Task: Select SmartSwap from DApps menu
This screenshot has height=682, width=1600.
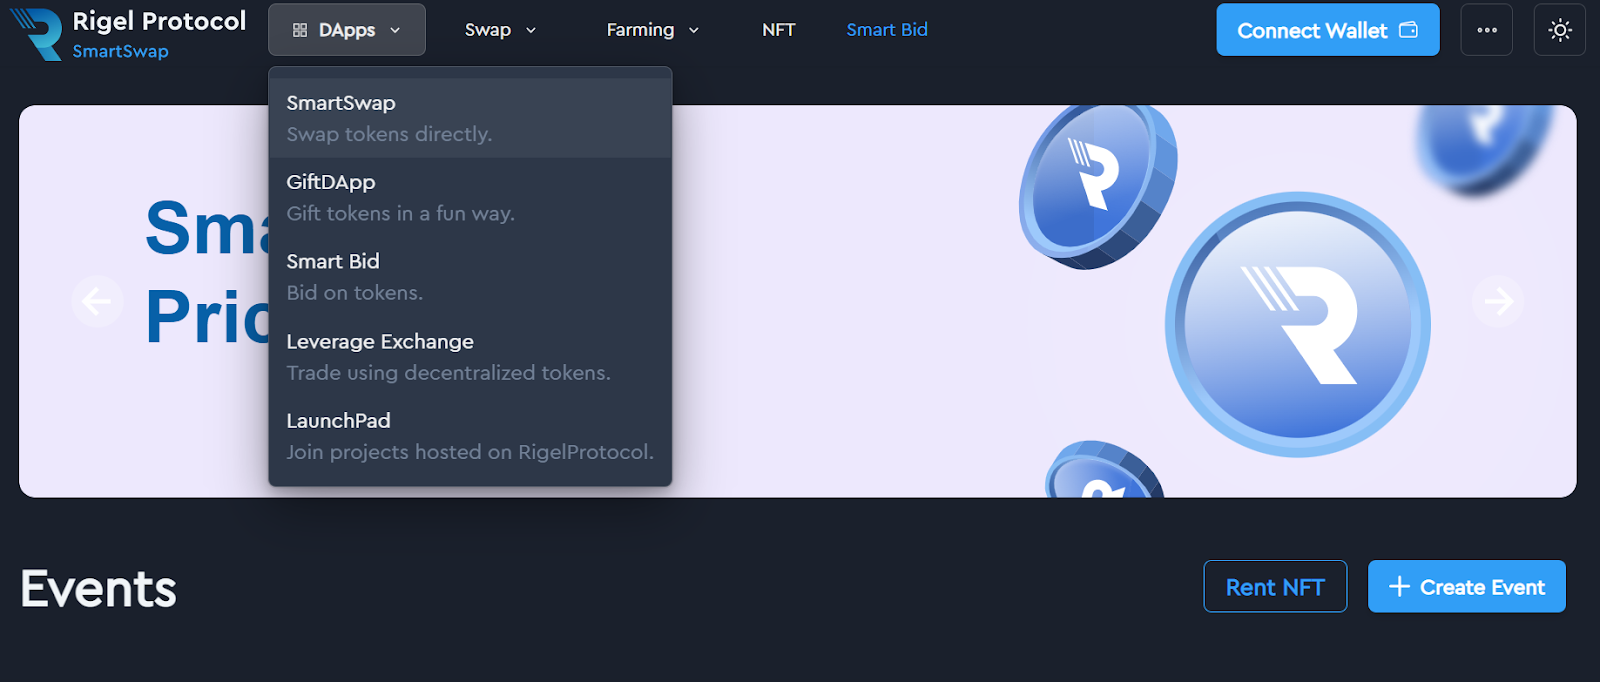Action: 470,118
